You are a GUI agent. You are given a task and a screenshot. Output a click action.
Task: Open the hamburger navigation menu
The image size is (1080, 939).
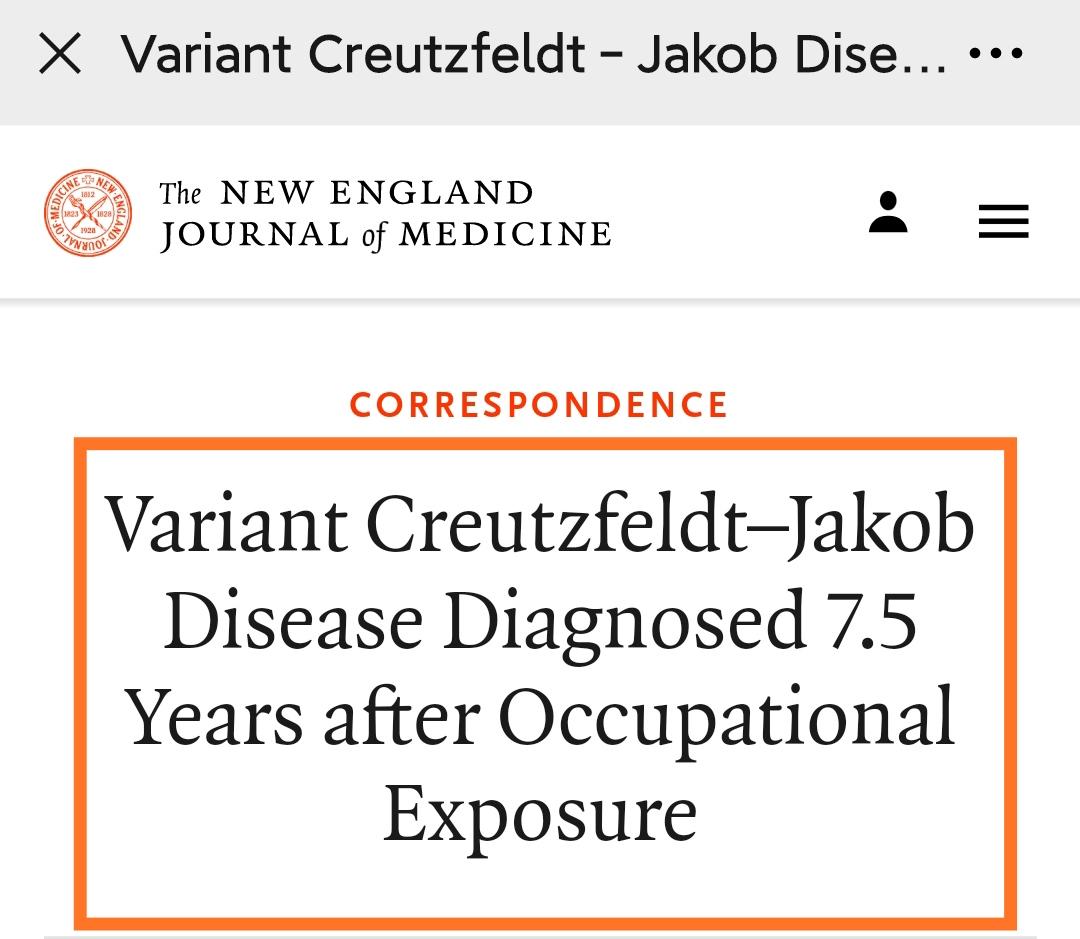(x=1003, y=221)
